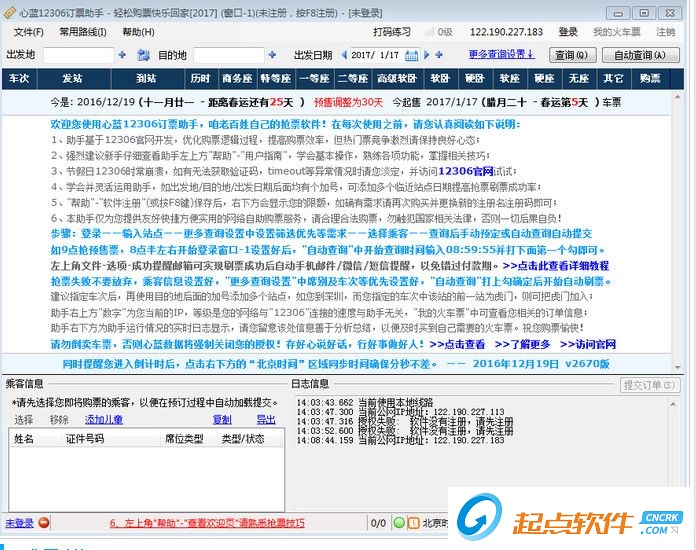Viewport: 696px width, 550px height.
Task: Click the 无座 column header
Action: [x=579, y=79]
